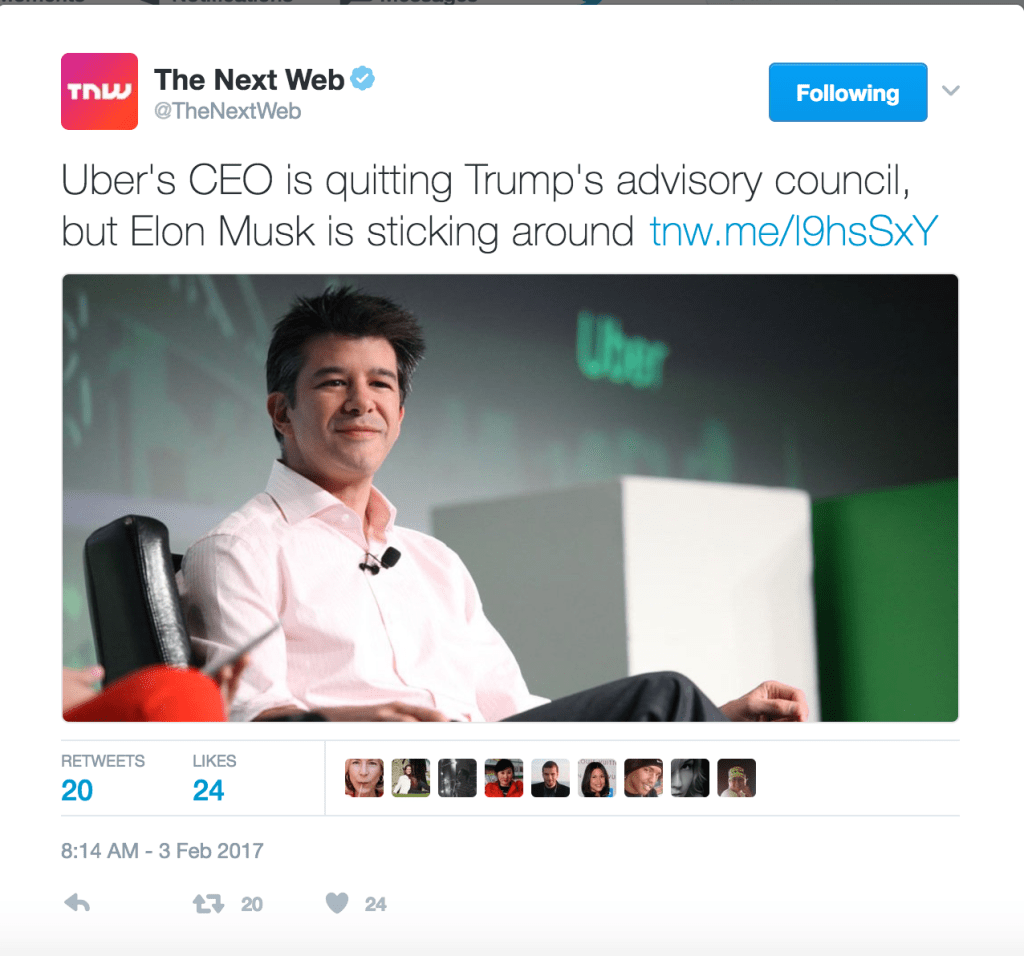1024x956 pixels.
Task: Open the 8:14 AM timestamp link
Action: (162, 850)
